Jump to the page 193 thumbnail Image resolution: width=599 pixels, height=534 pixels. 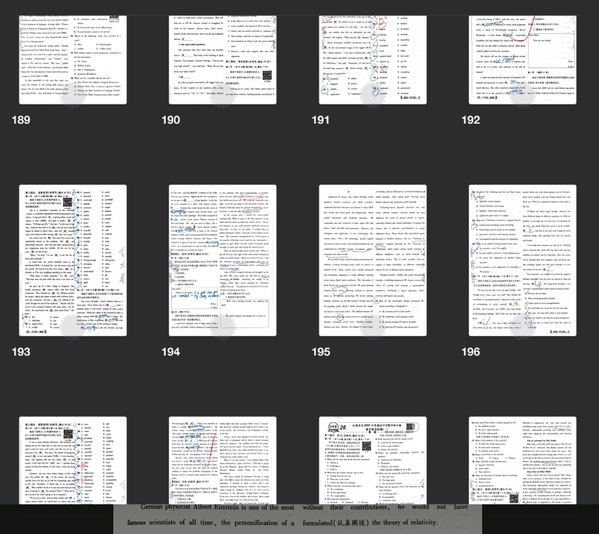click(73, 261)
